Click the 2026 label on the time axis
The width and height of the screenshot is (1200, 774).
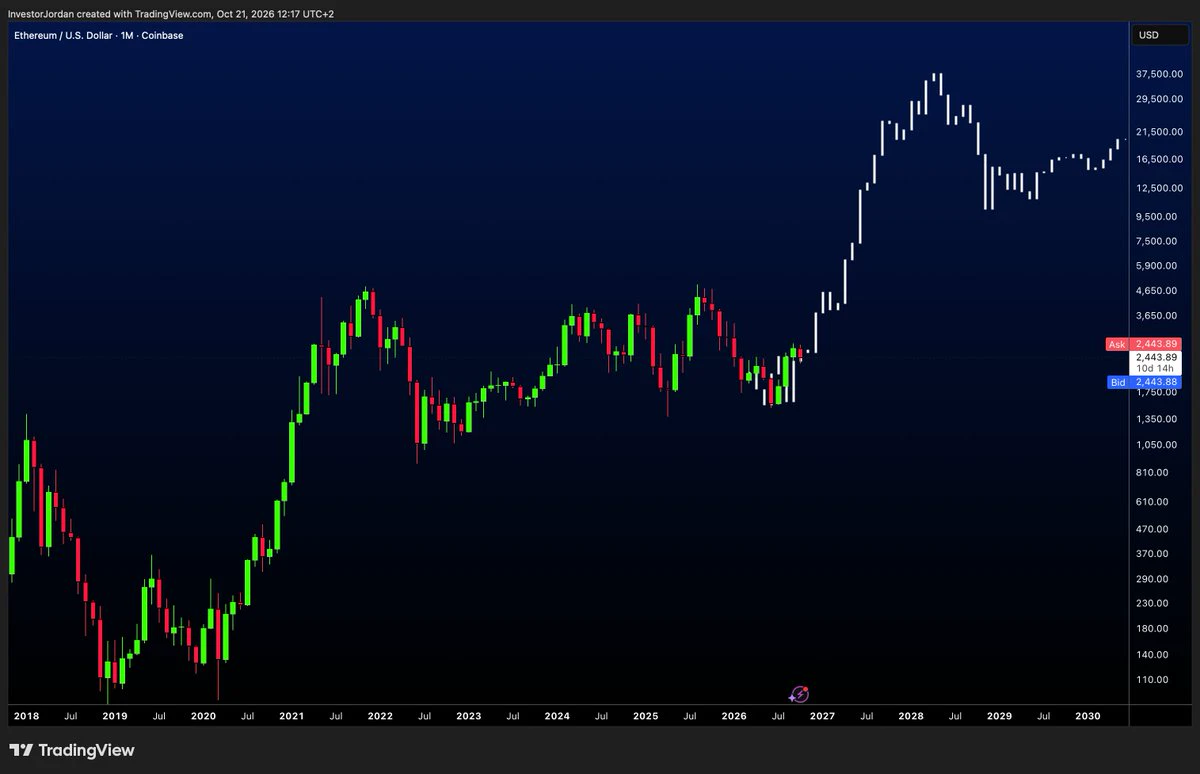(x=734, y=717)
